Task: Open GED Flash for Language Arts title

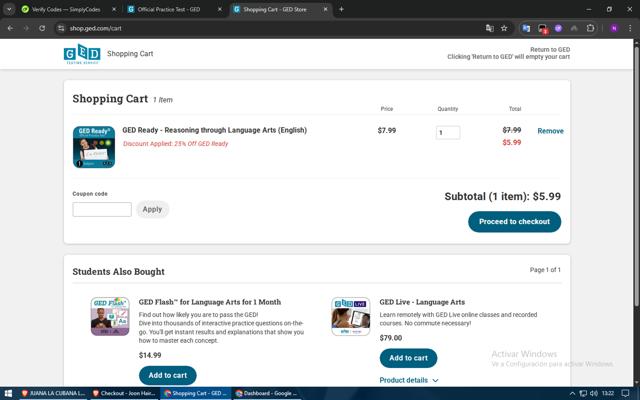Action: [210, 302]
